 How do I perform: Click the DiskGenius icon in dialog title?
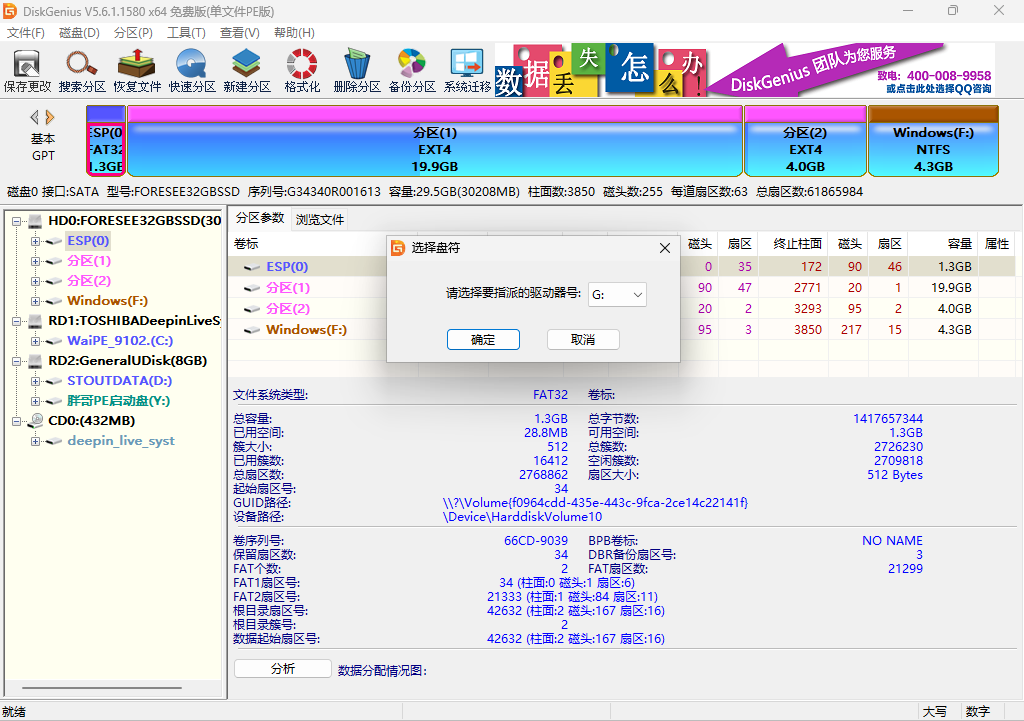pyautogui.click(x=398, y=248)
